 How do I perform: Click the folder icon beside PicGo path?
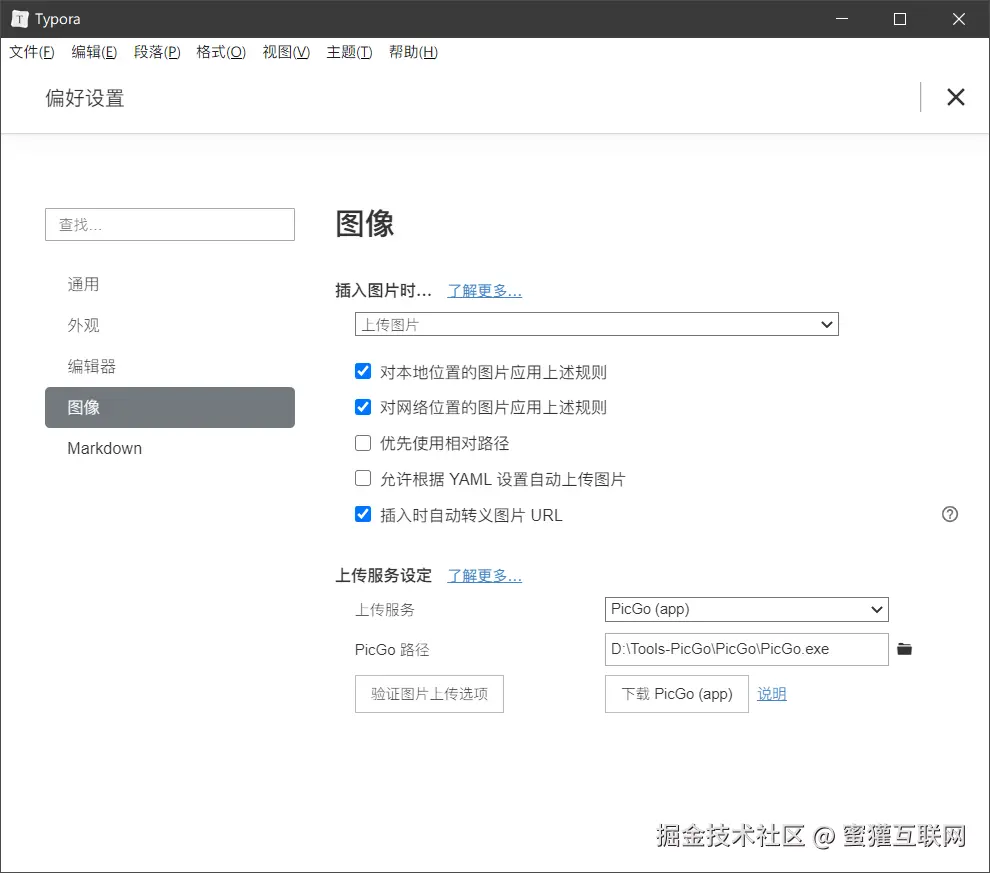(x=904, y=649)
